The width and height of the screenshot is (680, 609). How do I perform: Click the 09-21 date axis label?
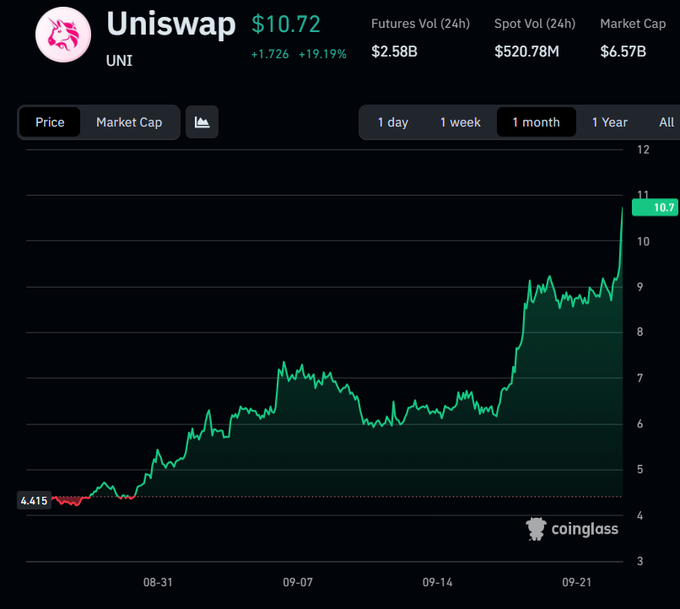coord(577,582)
